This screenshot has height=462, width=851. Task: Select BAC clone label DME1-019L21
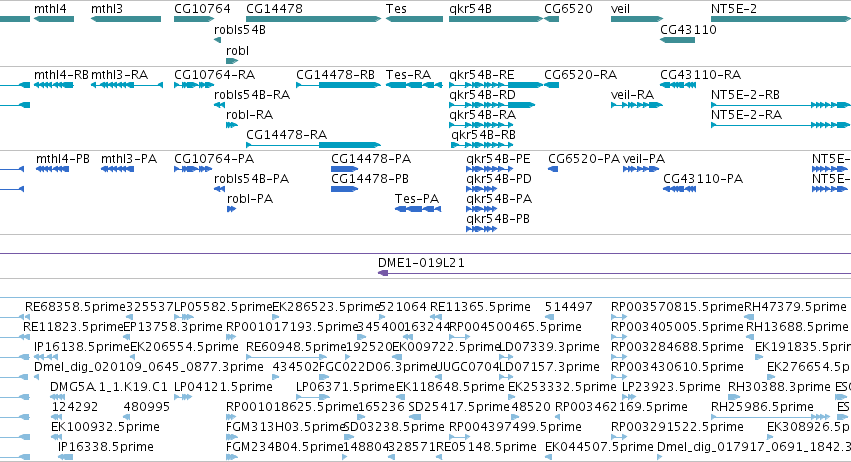click(x=421, y=263)
